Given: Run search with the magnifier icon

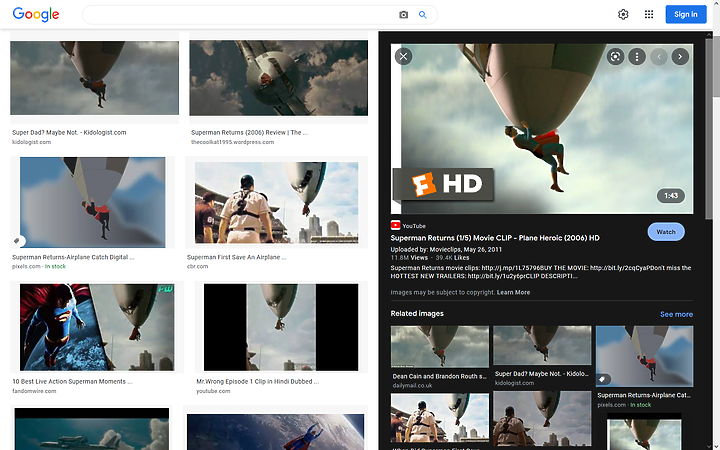Looking at the screenshot, I should [422, 15].
